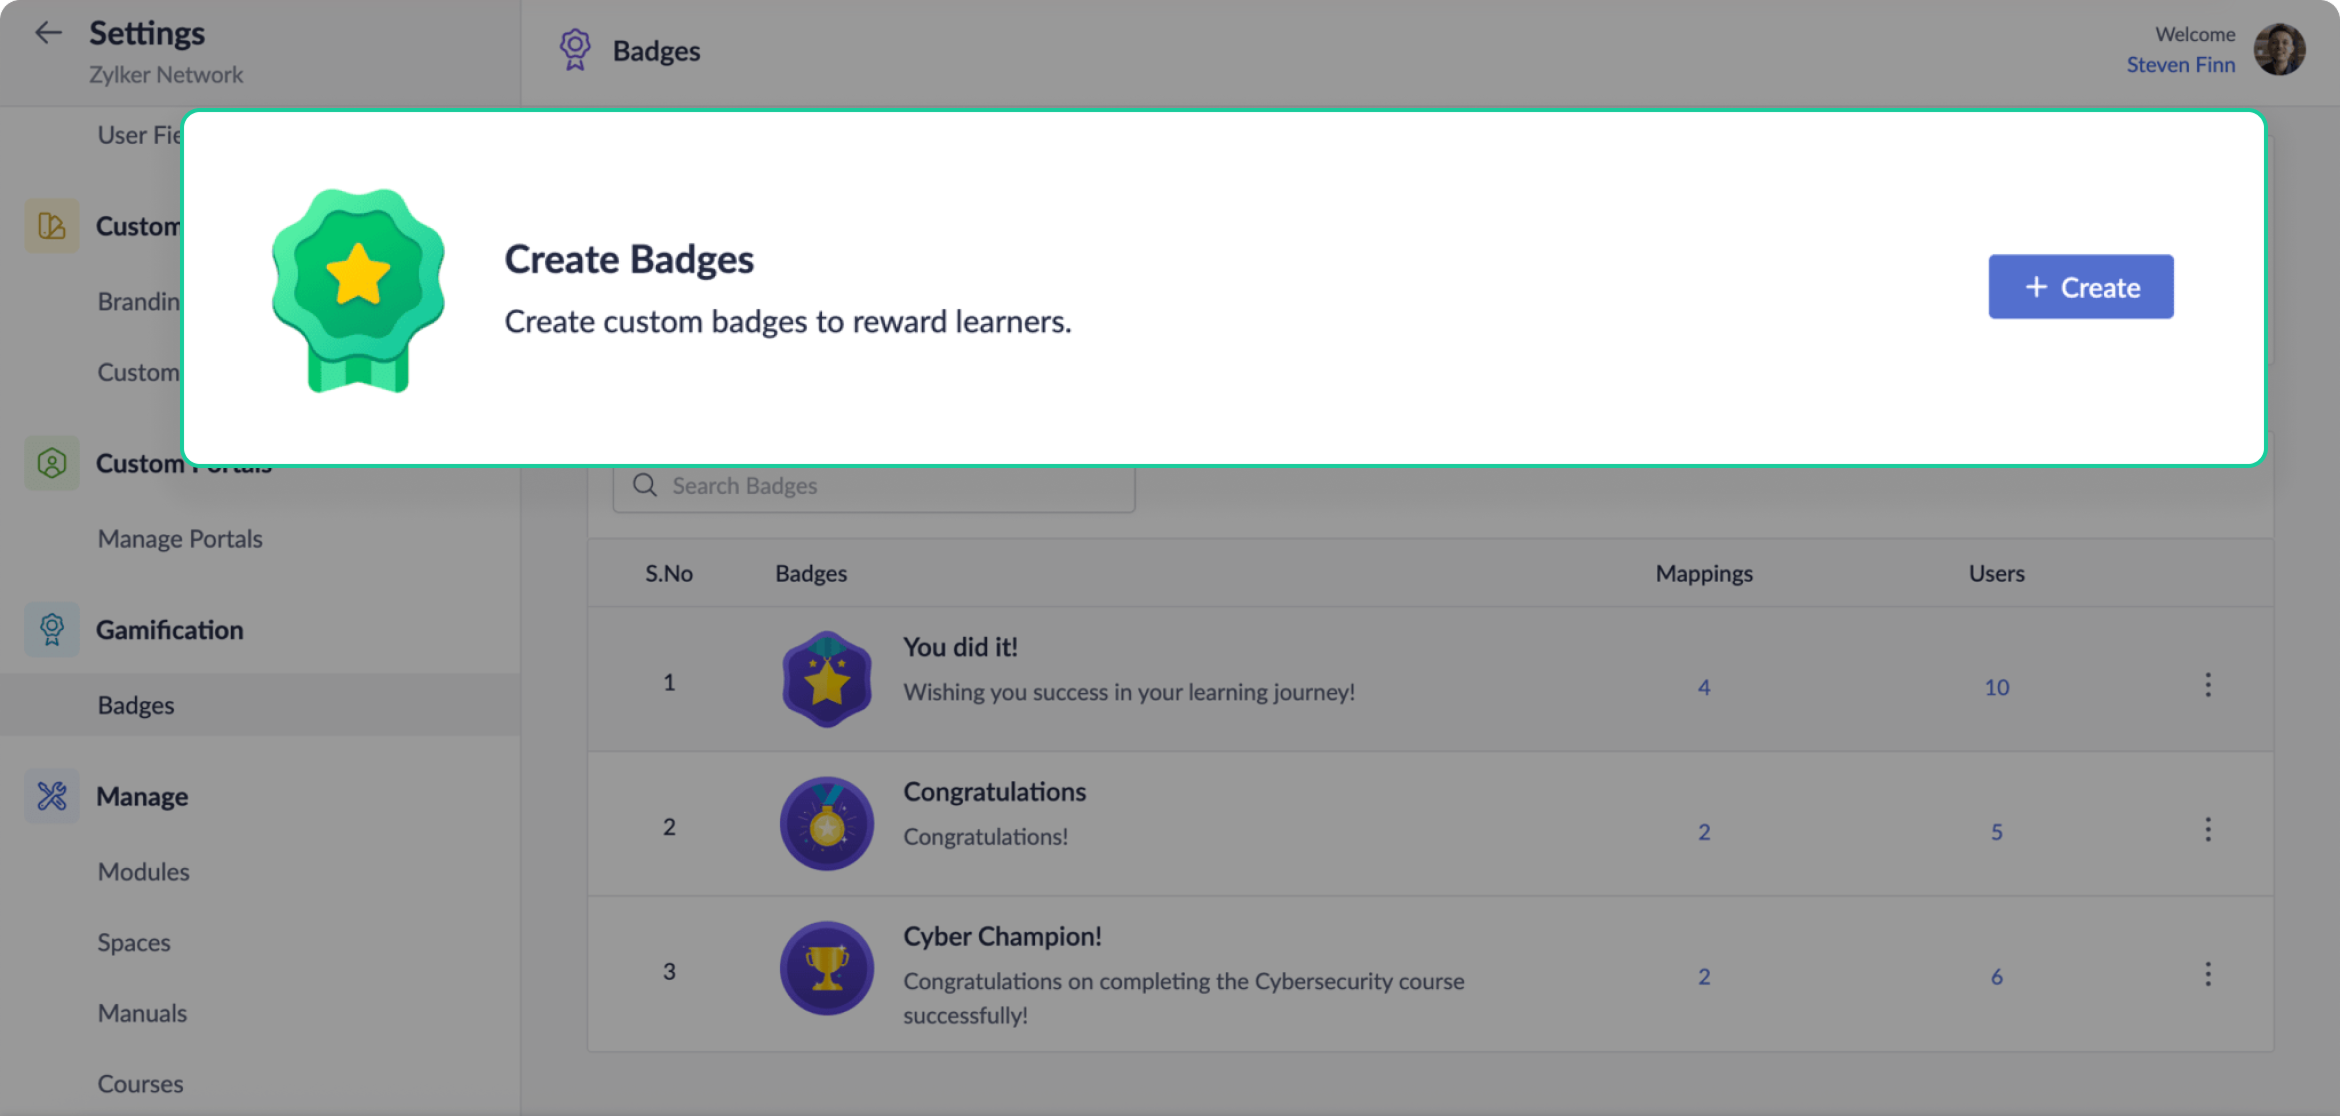Select the Custom Portals icon
This screenshot has width=2340, height=1116.
(x=51, y=462)
